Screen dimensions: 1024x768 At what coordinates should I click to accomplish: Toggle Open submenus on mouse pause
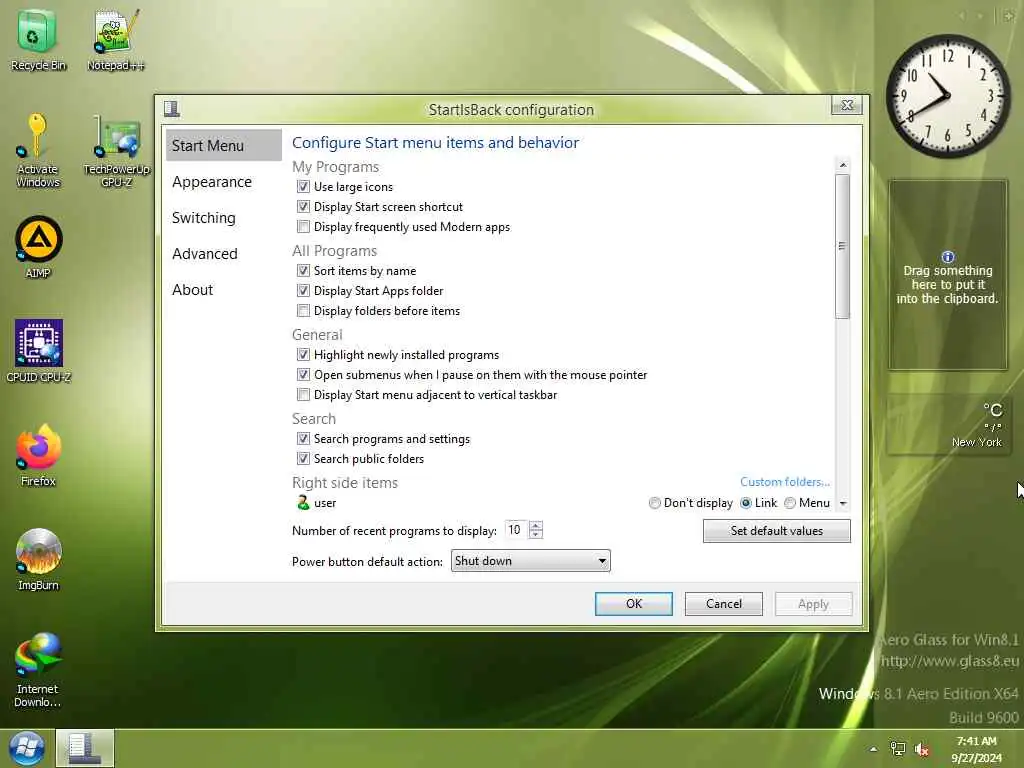coord(303,374)
